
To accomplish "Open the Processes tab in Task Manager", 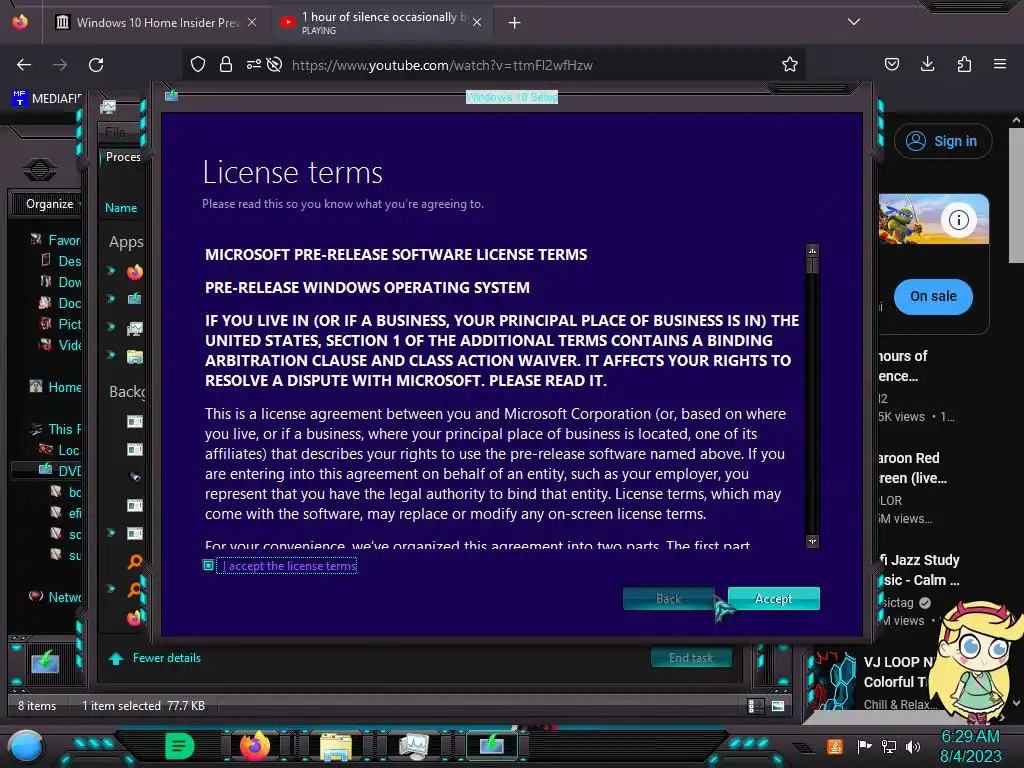I will (x=123, y=157).
